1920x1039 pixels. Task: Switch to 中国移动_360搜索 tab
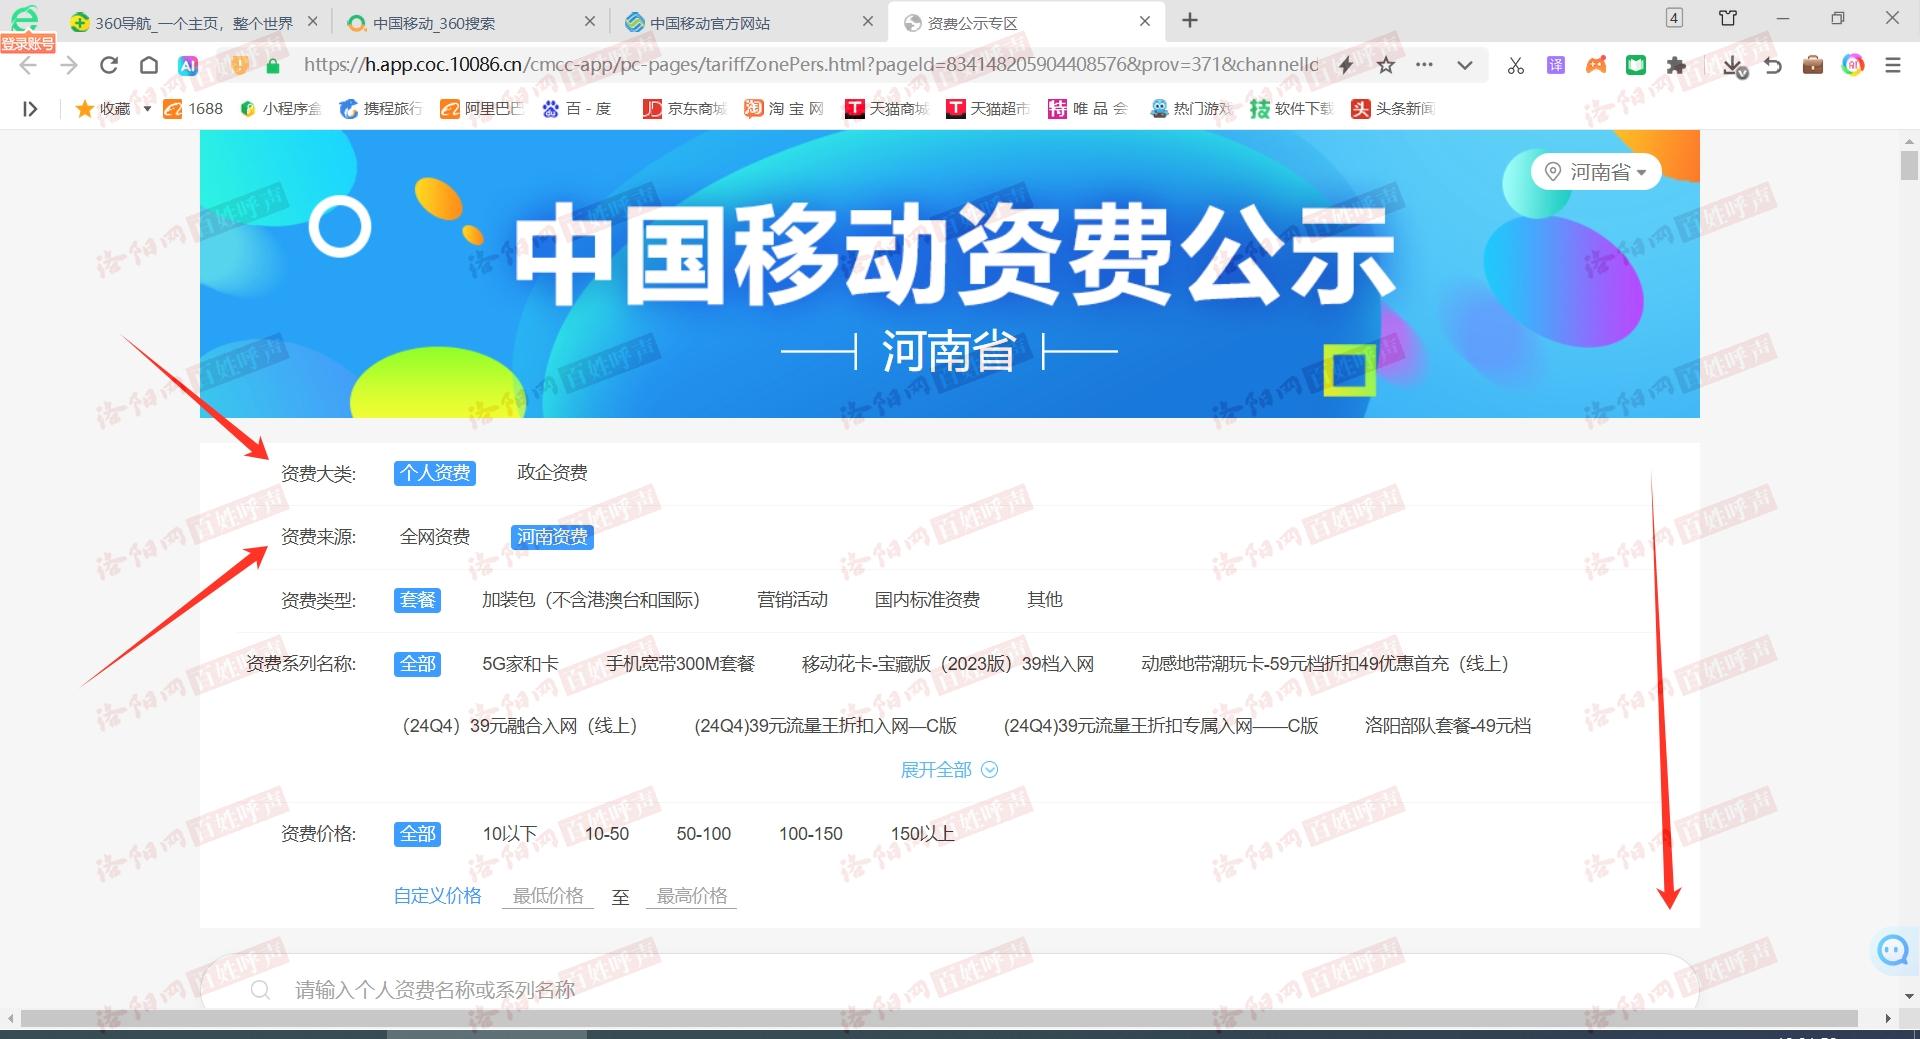pos(470,22)
